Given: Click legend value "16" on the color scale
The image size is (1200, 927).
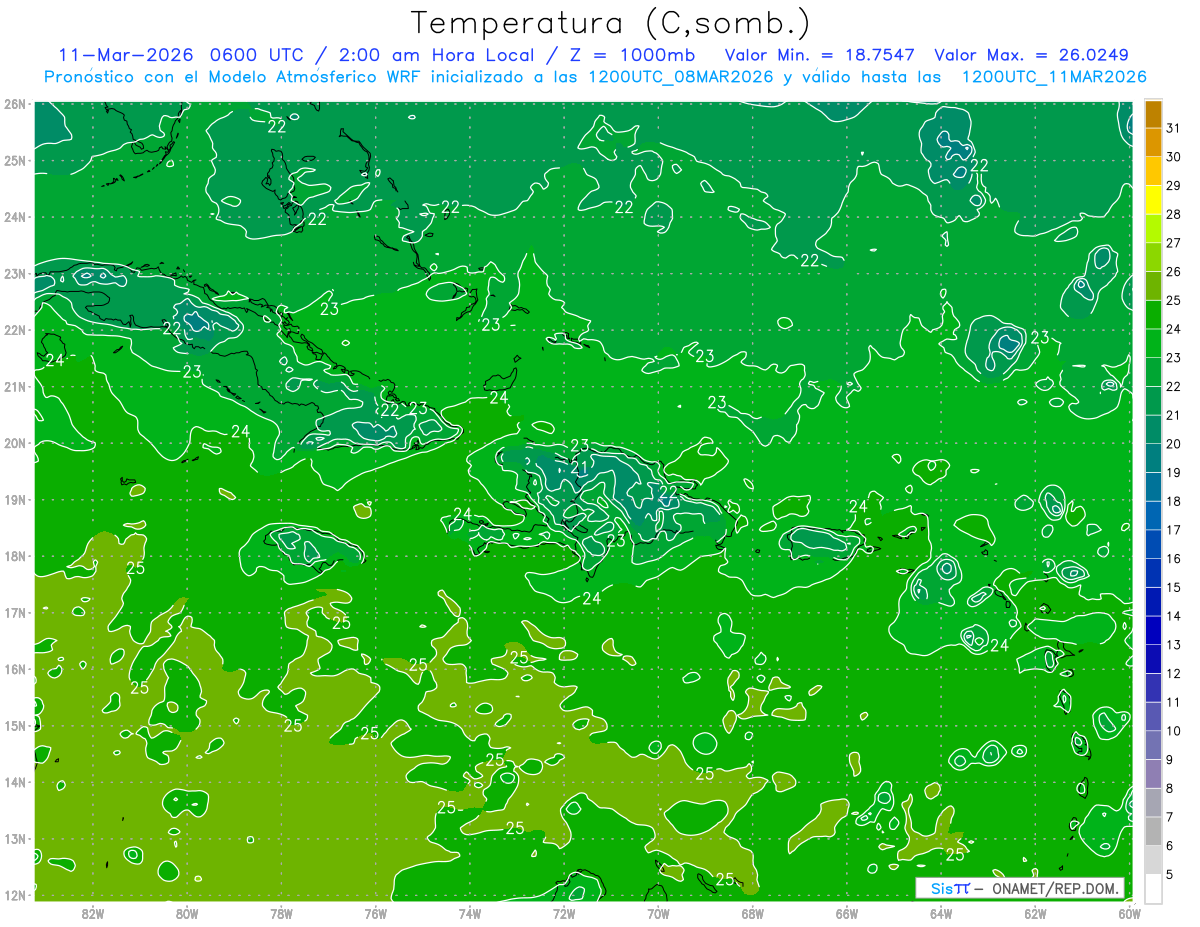Looking at the screenshot, I should [1174, 558].
